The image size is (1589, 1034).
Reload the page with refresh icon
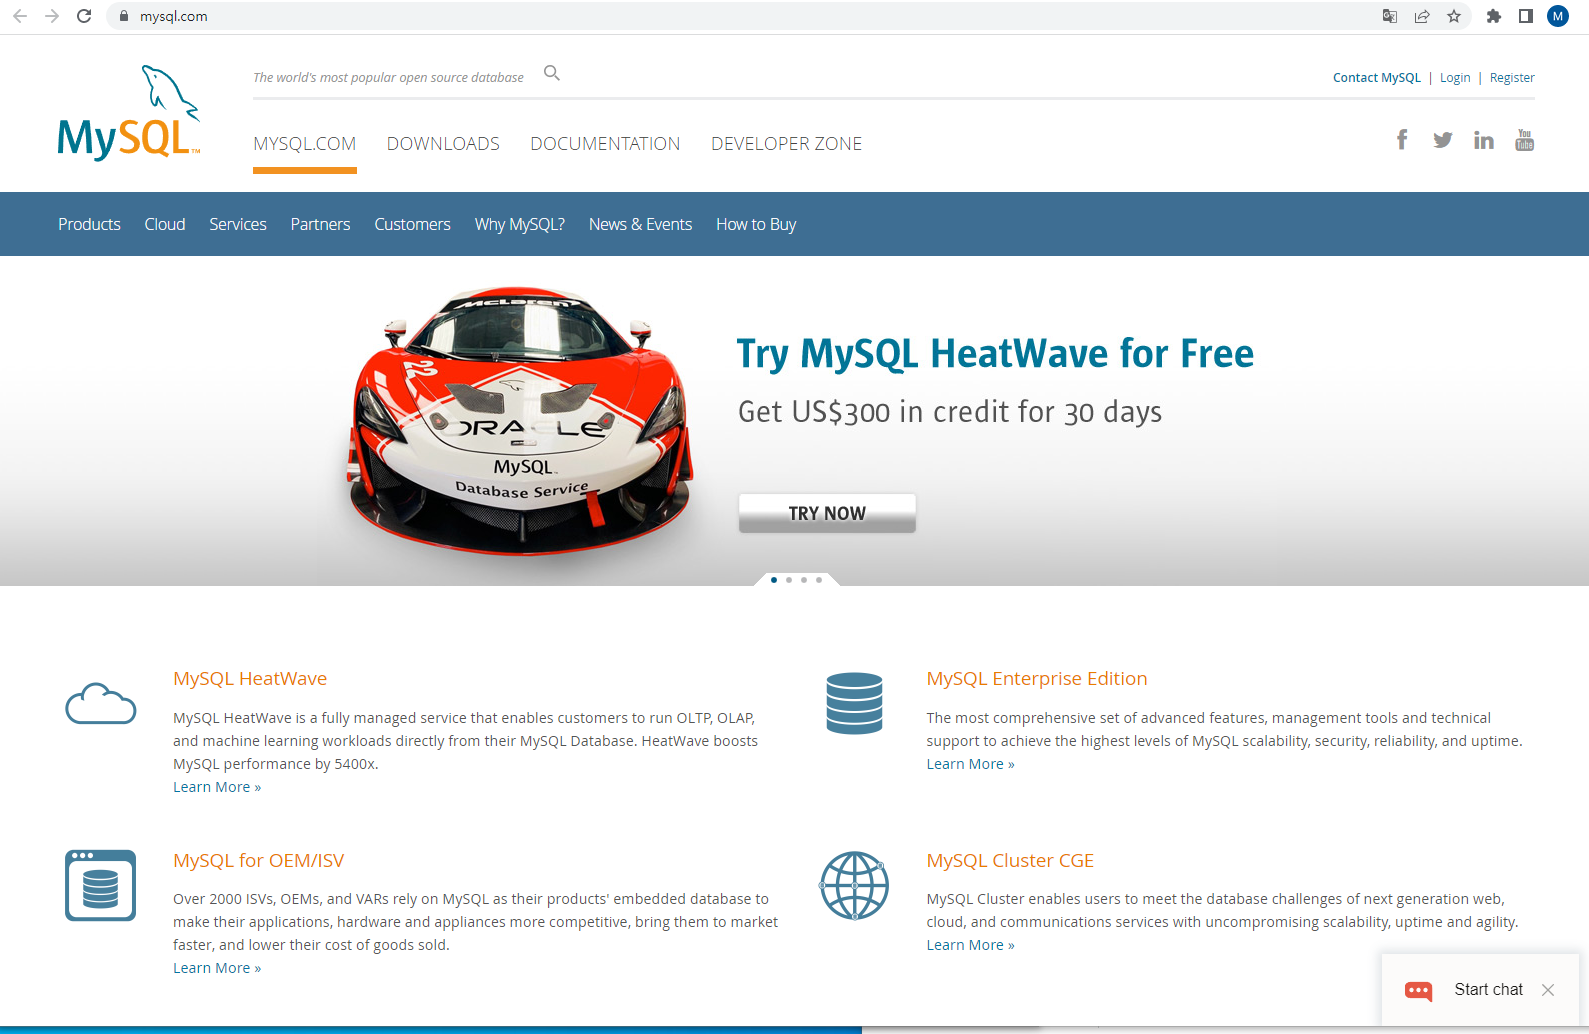point(84,16)
